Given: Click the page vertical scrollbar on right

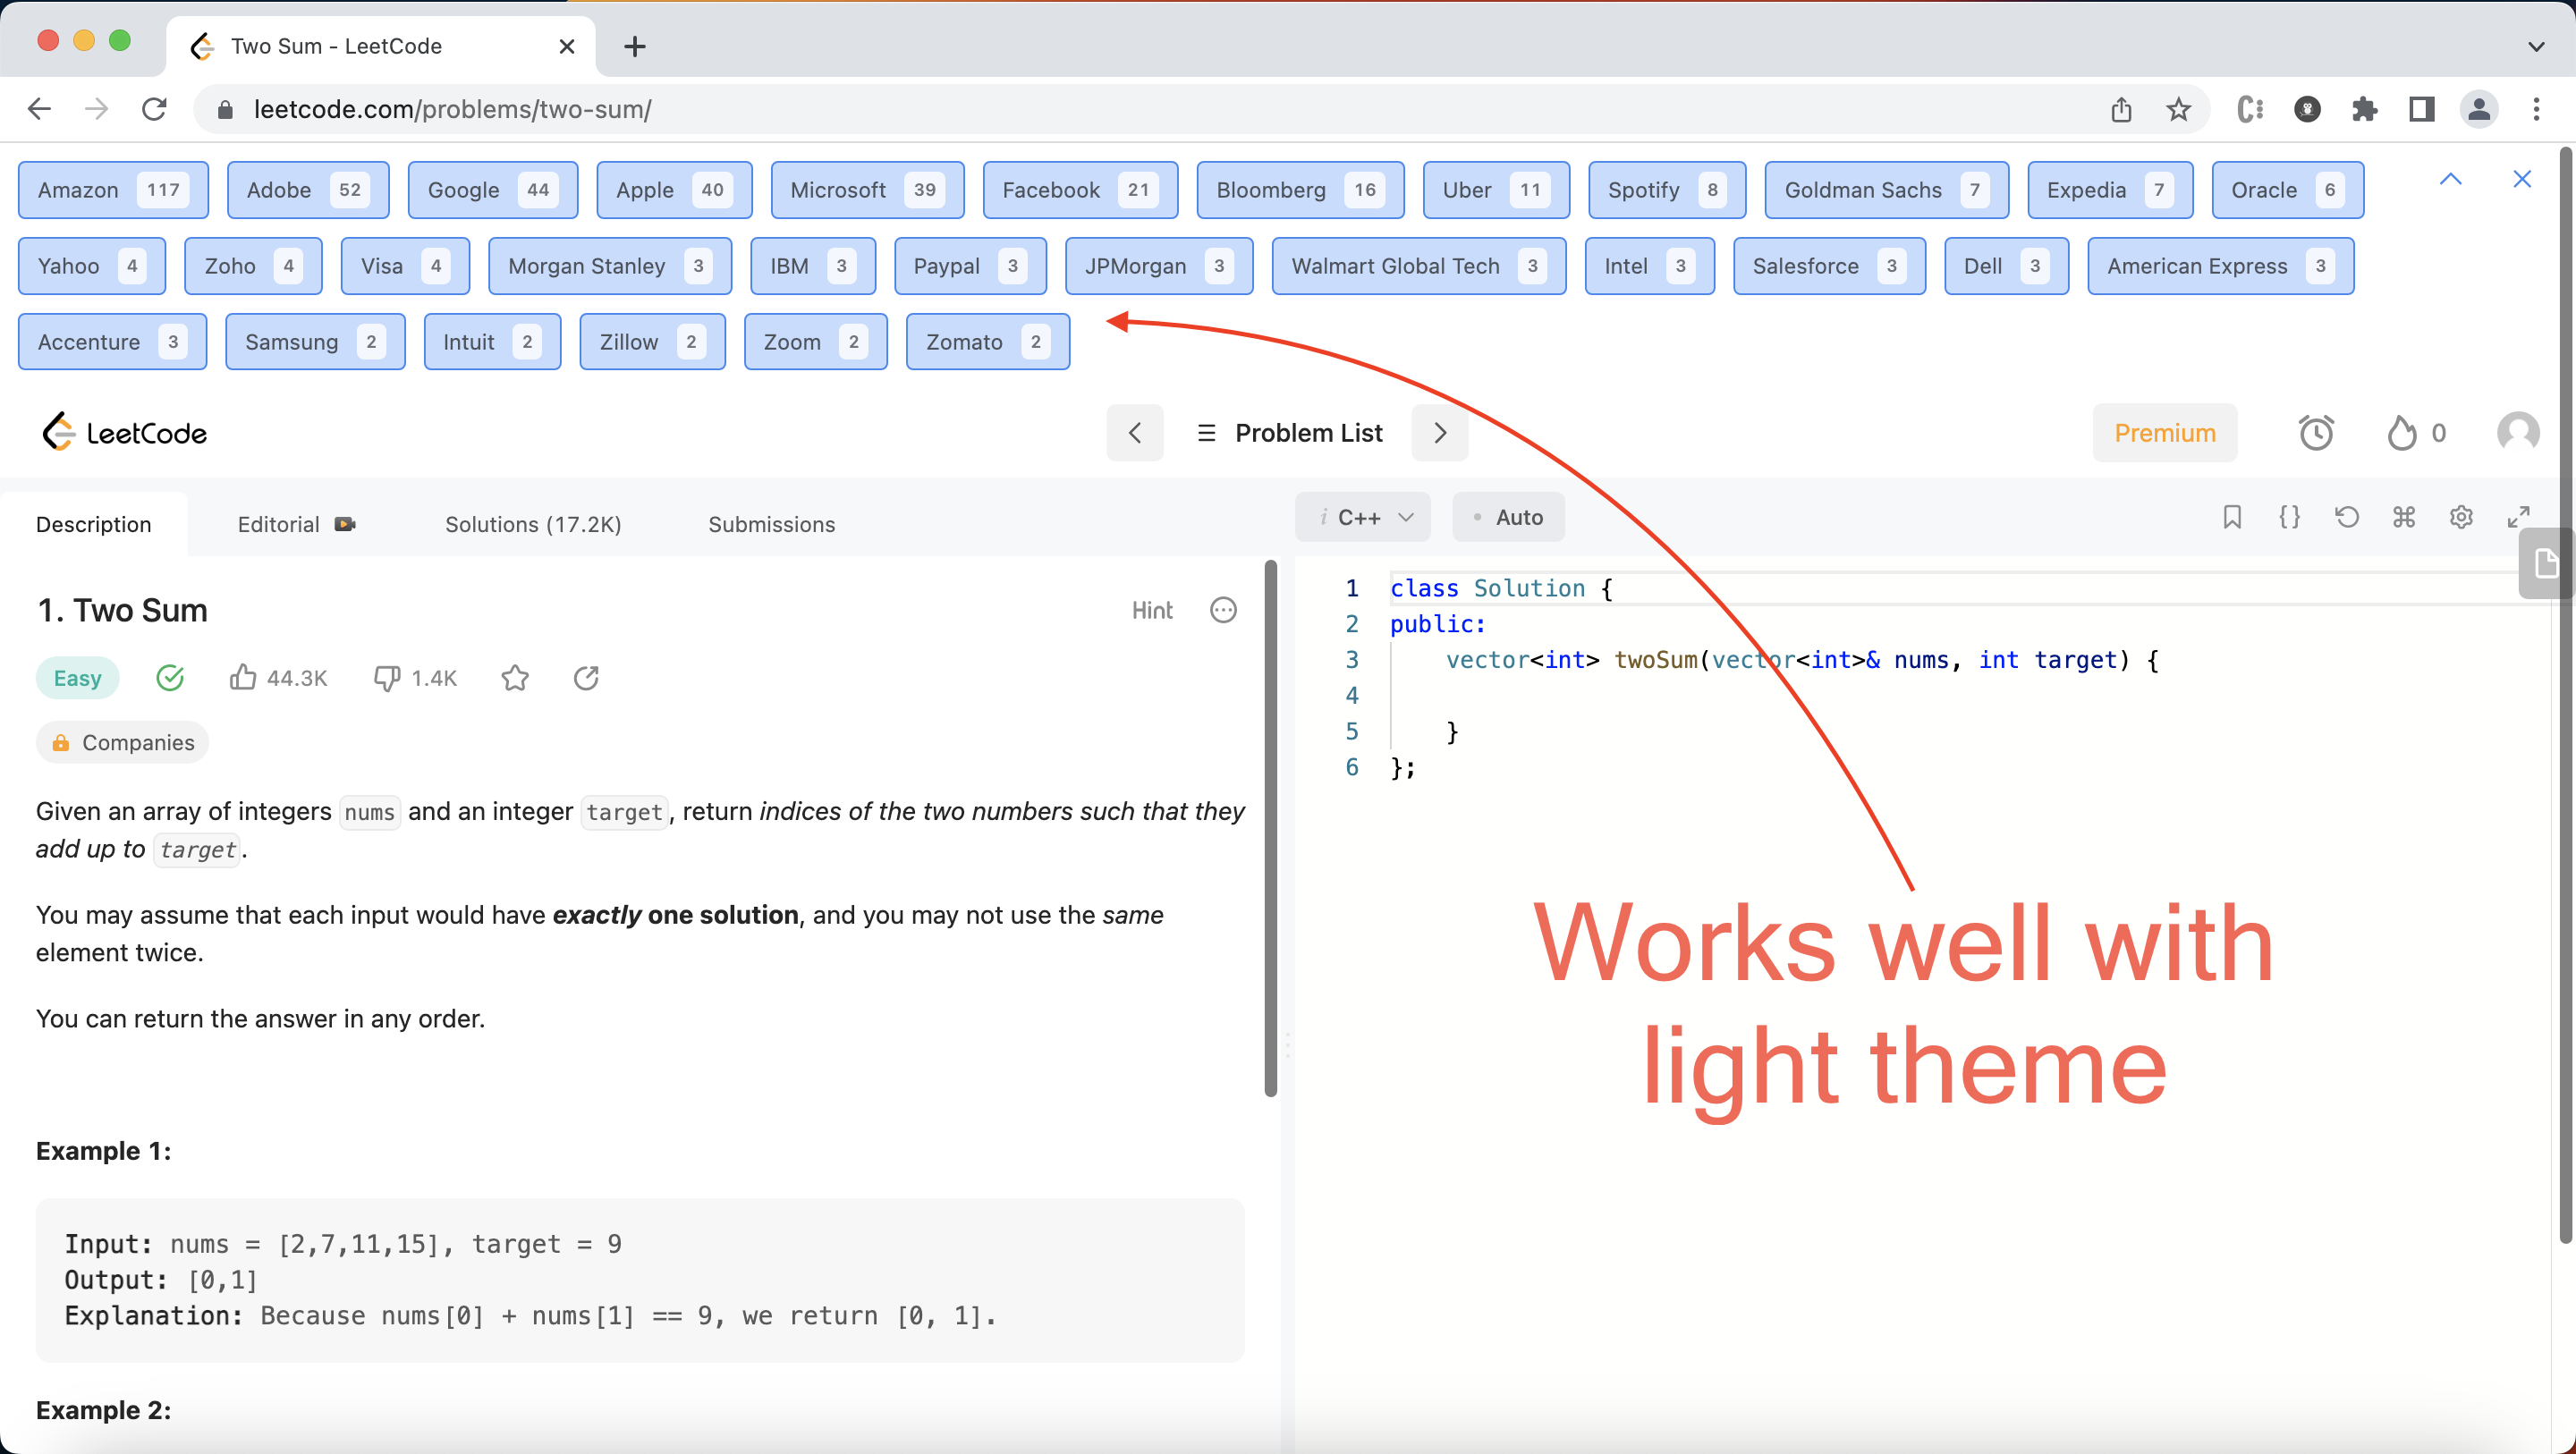Looking at the screenshot, I should [2566, 695].
